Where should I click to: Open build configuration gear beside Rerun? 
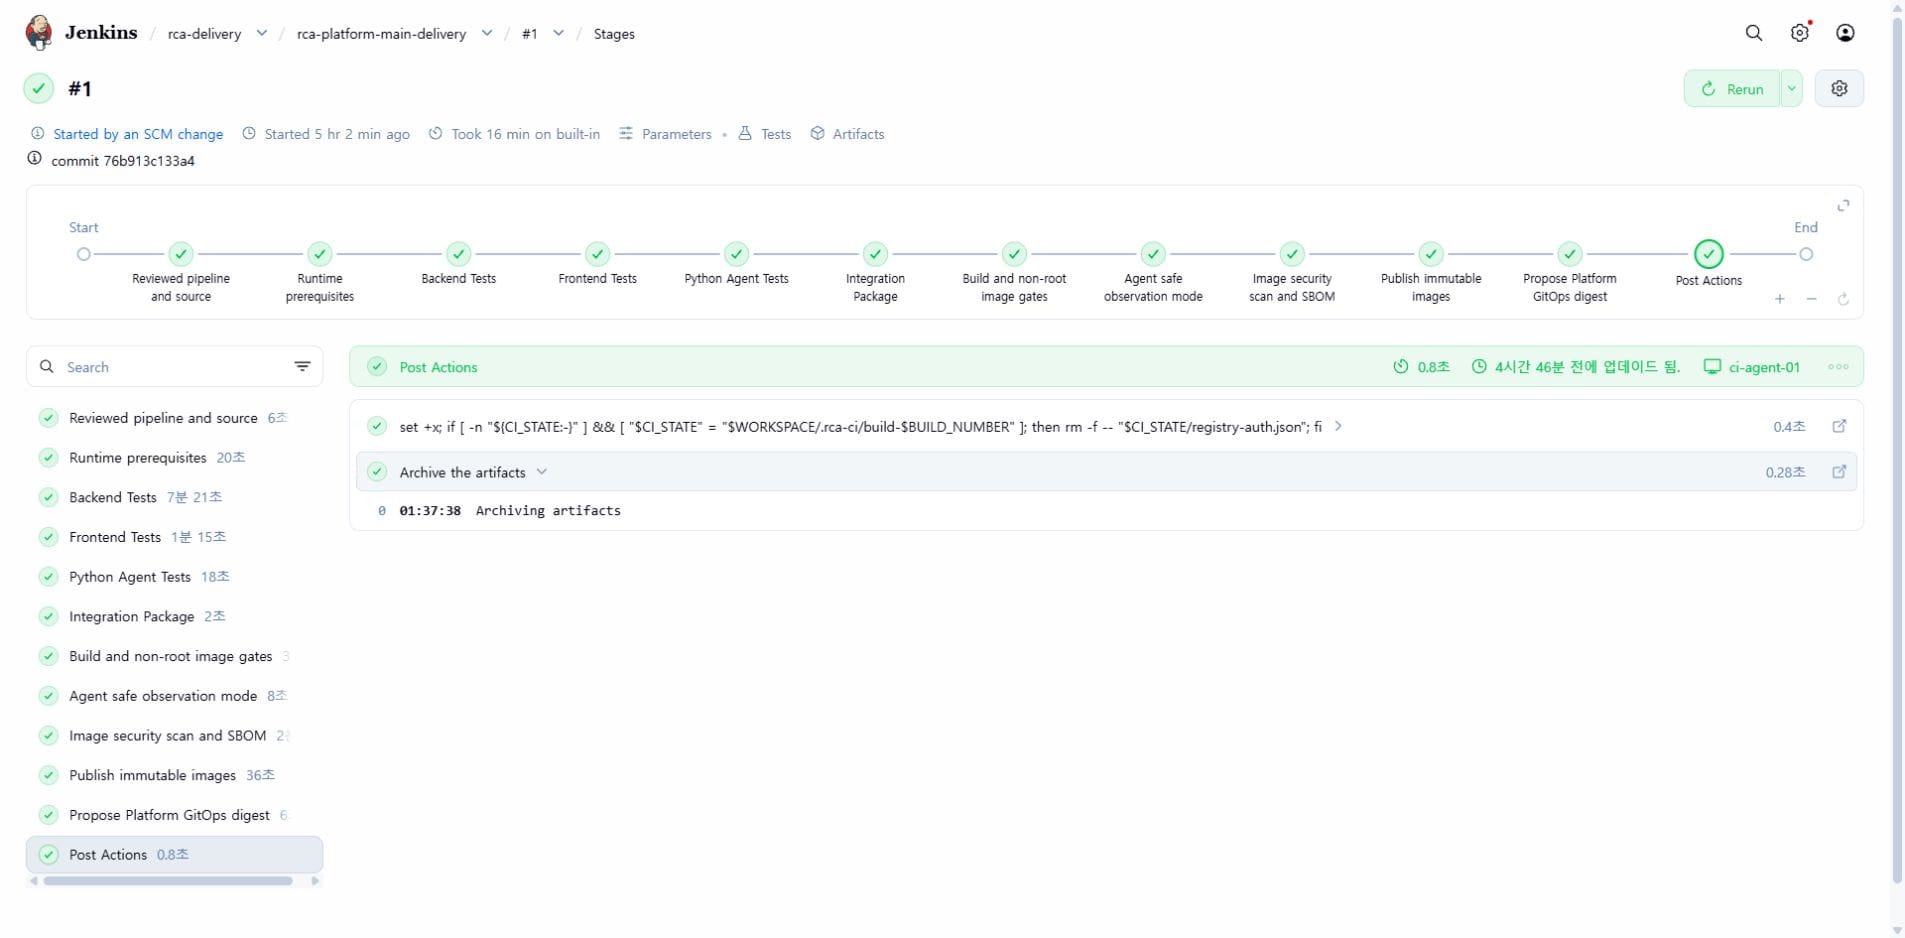pos(1839,88)
